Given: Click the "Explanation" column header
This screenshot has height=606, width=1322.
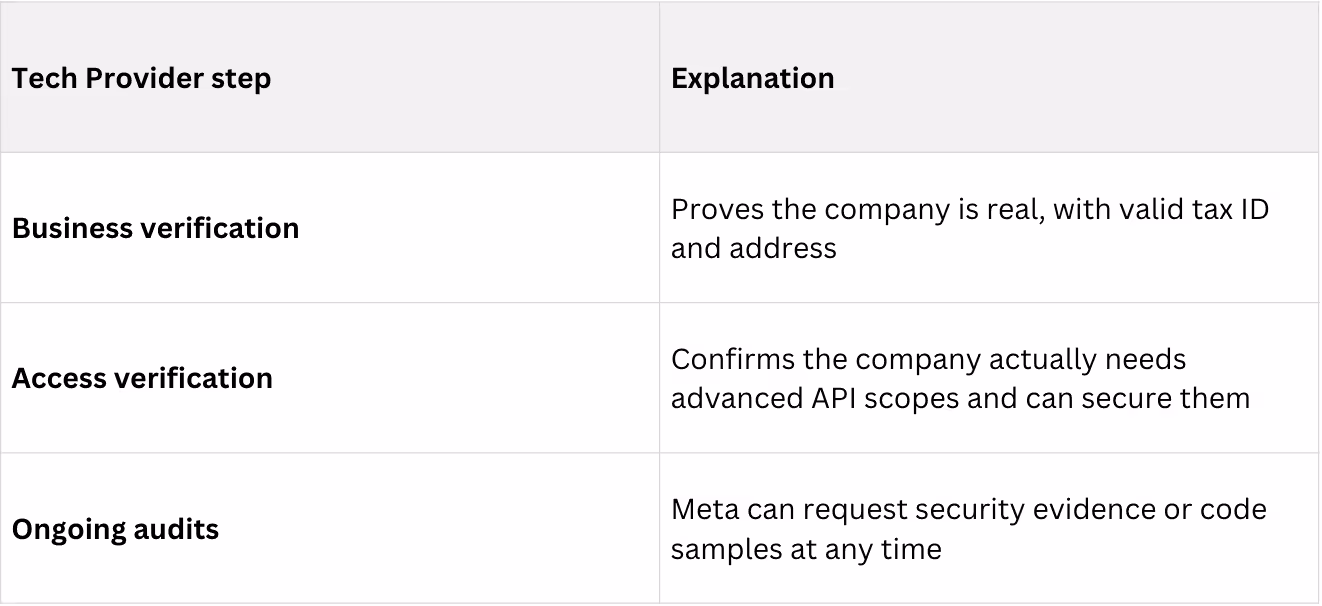Looking at the screenshot, I should pos(752,79).
